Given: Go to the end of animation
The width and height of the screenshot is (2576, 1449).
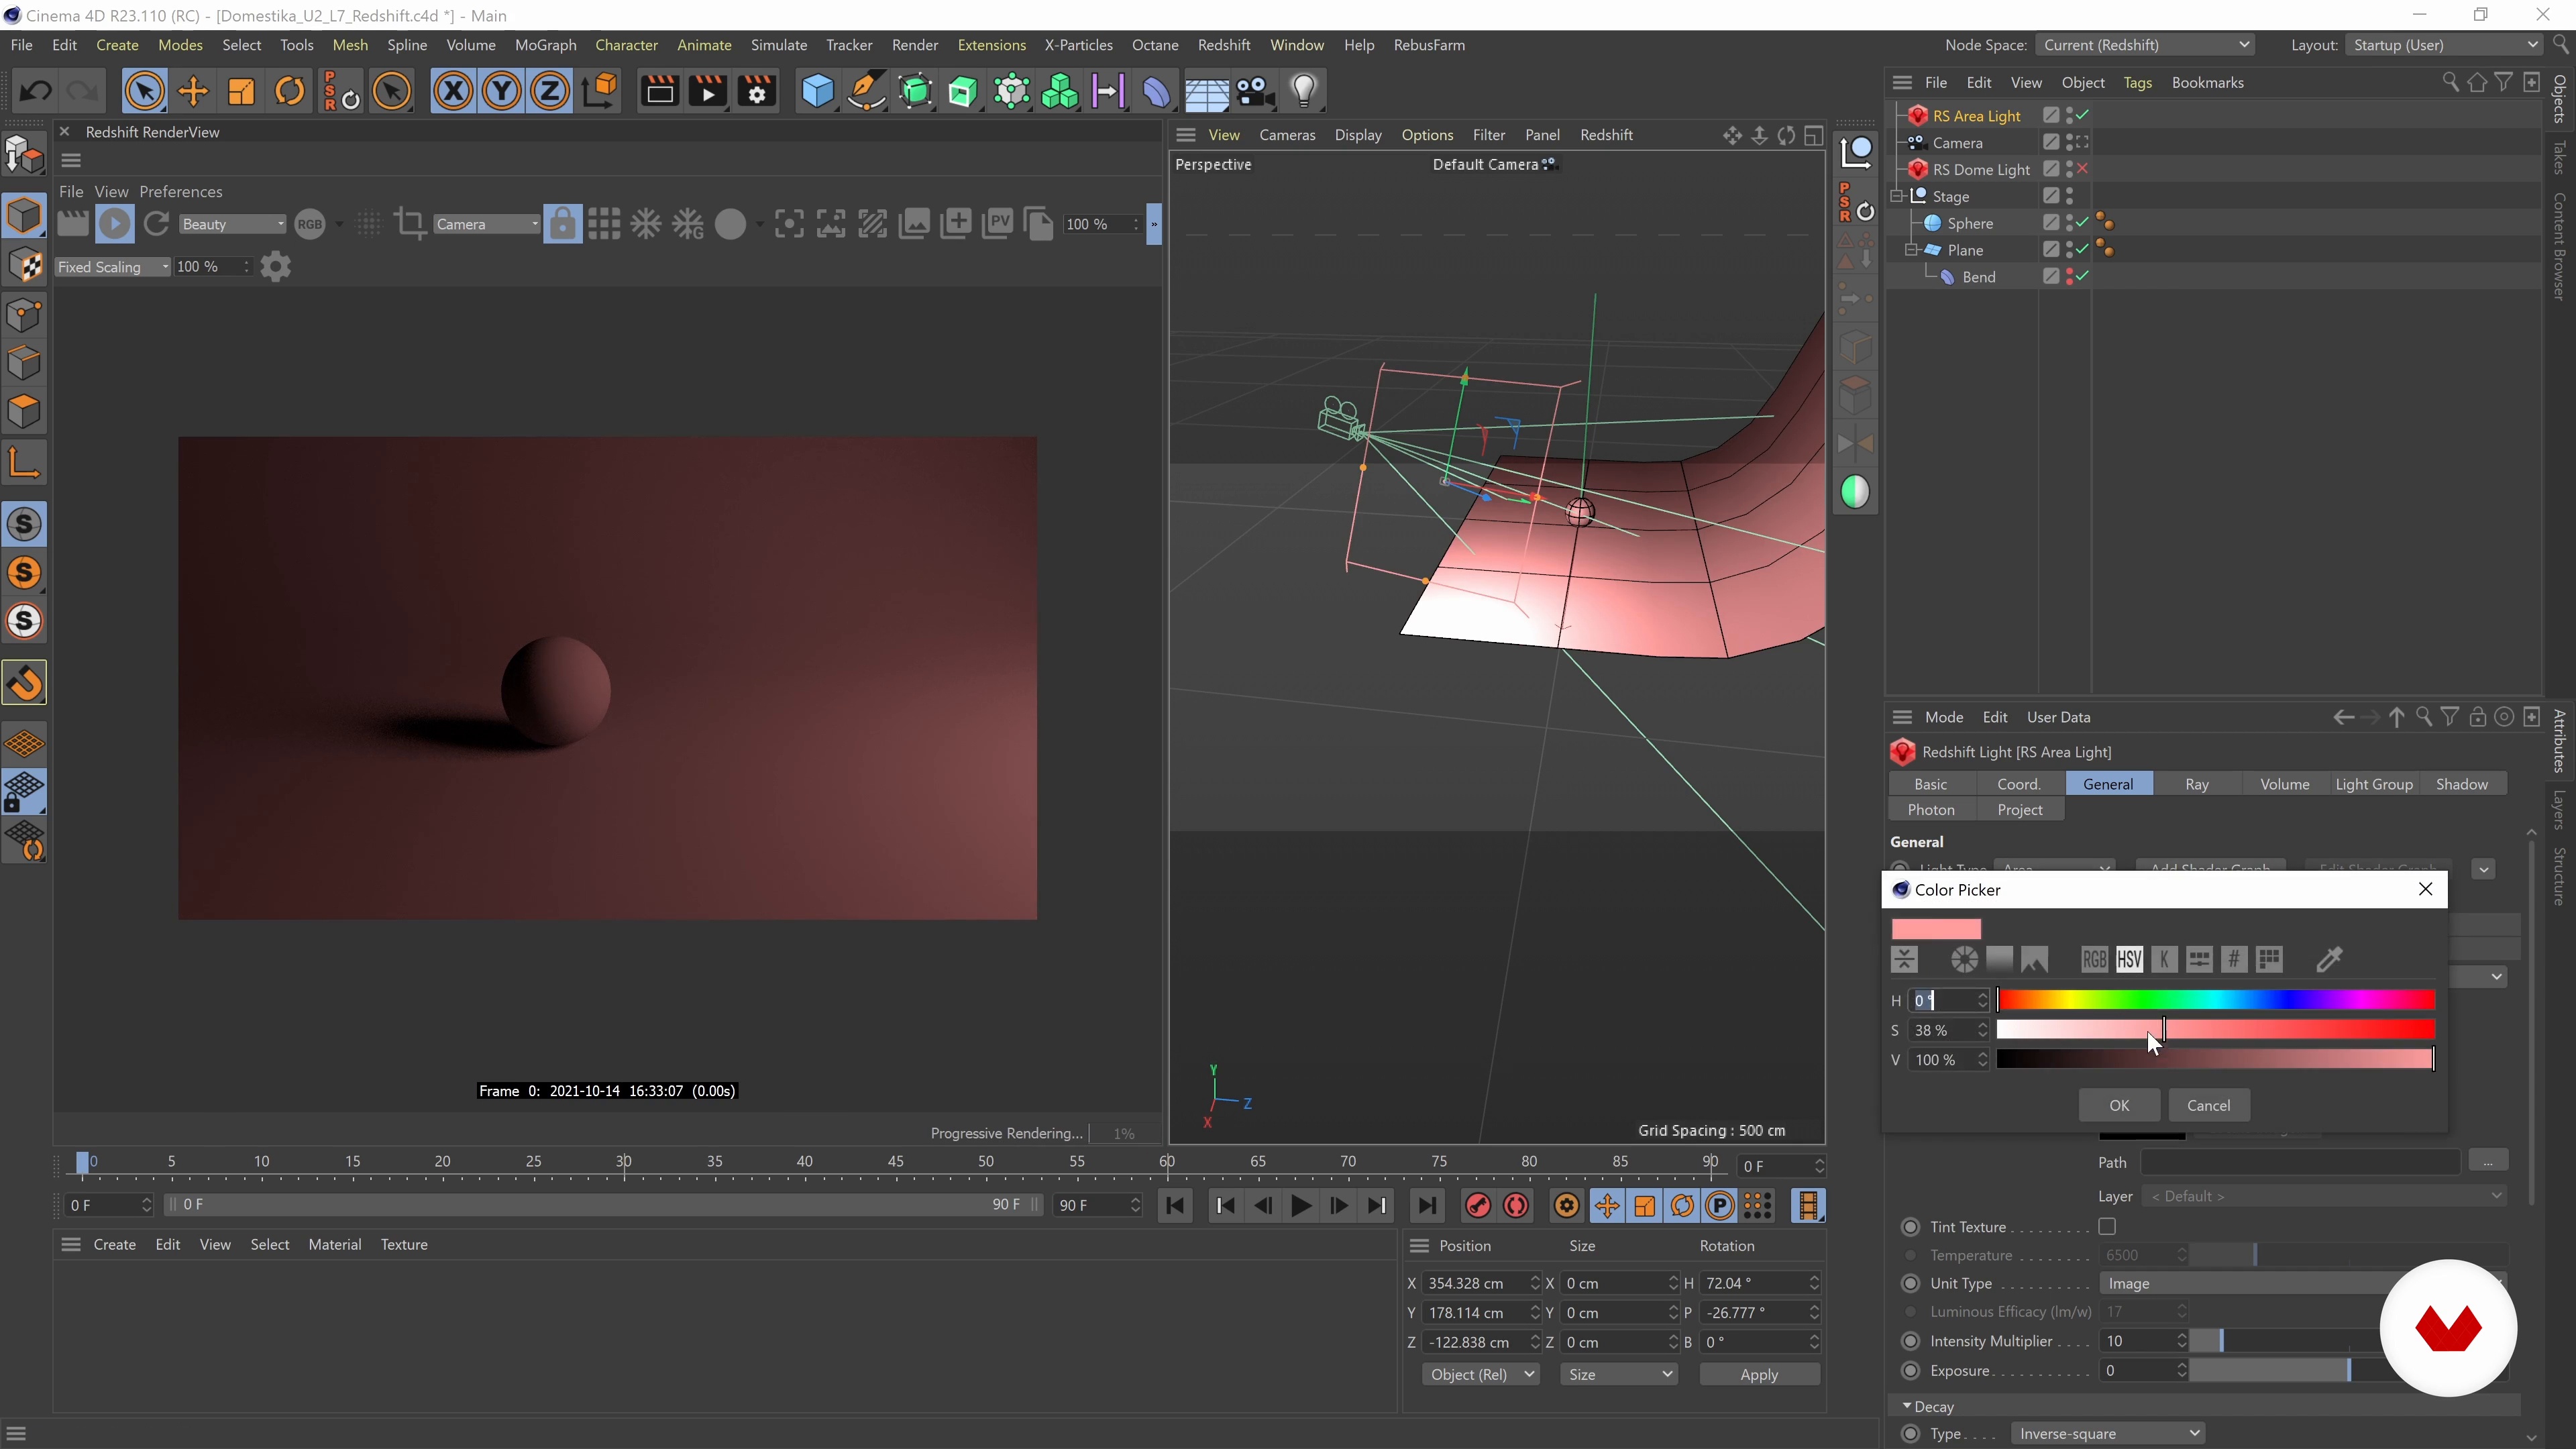Looking at the screenshot, I should 1427,1206.
